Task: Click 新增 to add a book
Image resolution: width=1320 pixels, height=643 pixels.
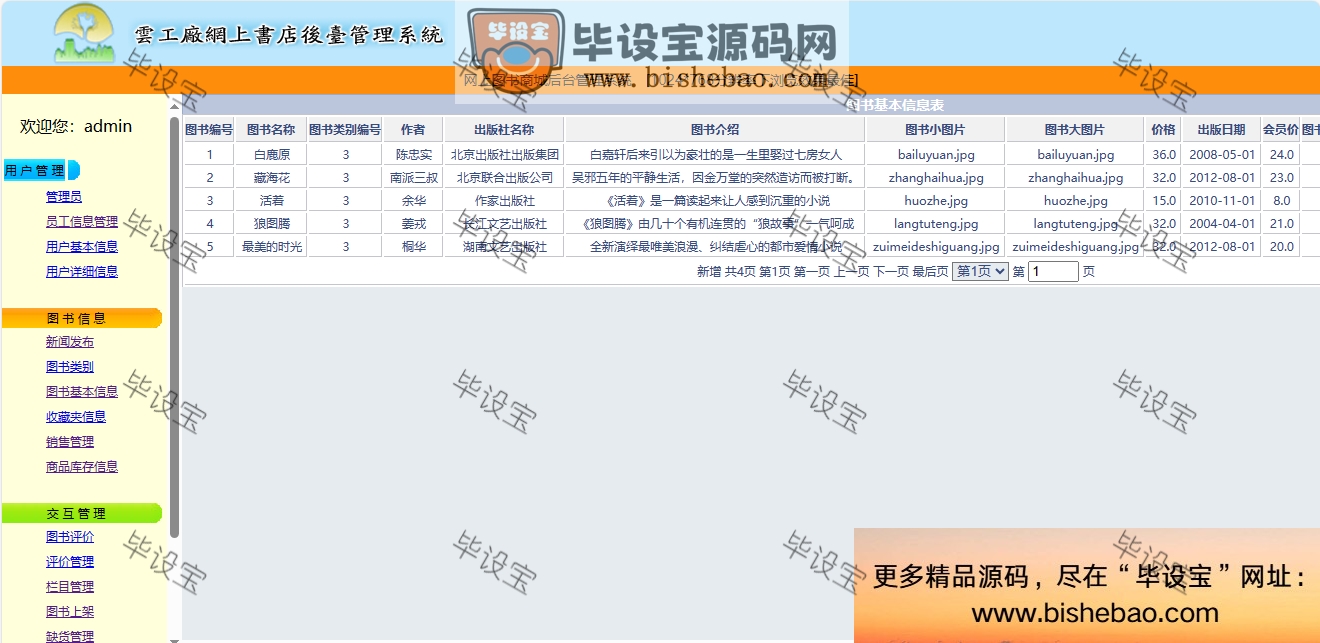Action: click(x=709, y=272)
